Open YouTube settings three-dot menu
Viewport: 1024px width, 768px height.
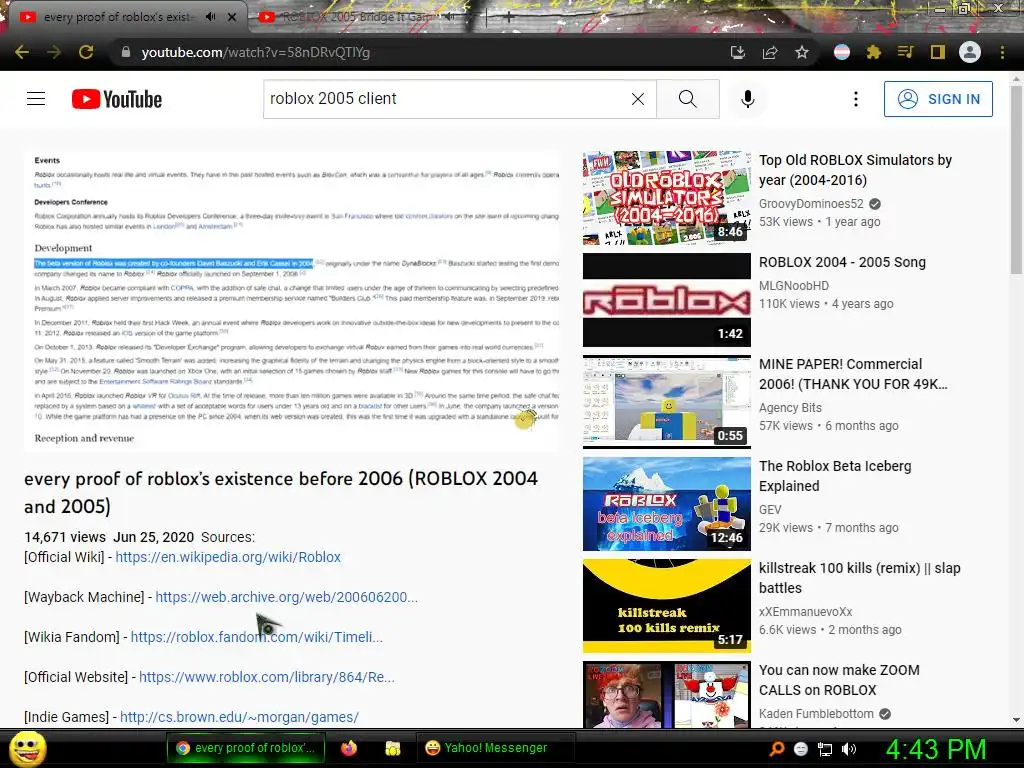(856, 99)
